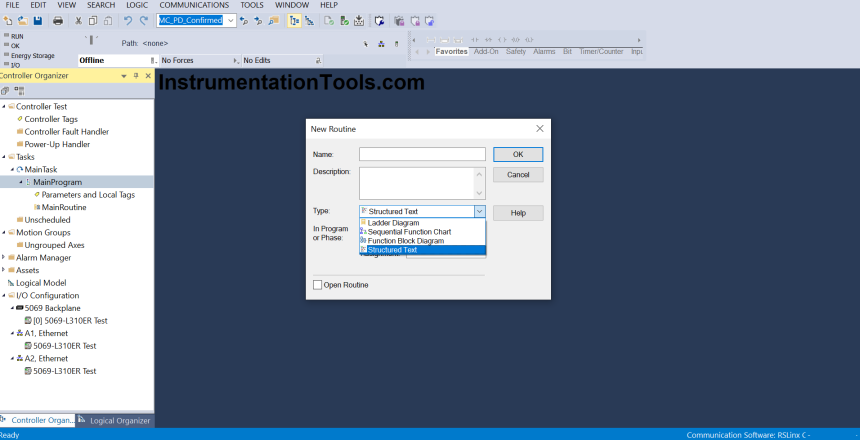This screenshot has height=440, width=860.
Task: Collapse the I/O Configuration tree node
Action: (4, 295)
